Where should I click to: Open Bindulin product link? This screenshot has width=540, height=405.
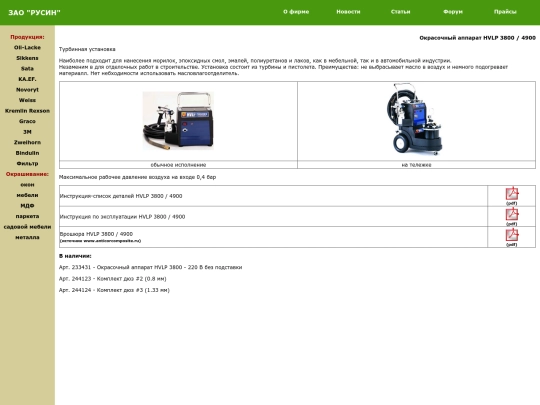coord(27,153)
